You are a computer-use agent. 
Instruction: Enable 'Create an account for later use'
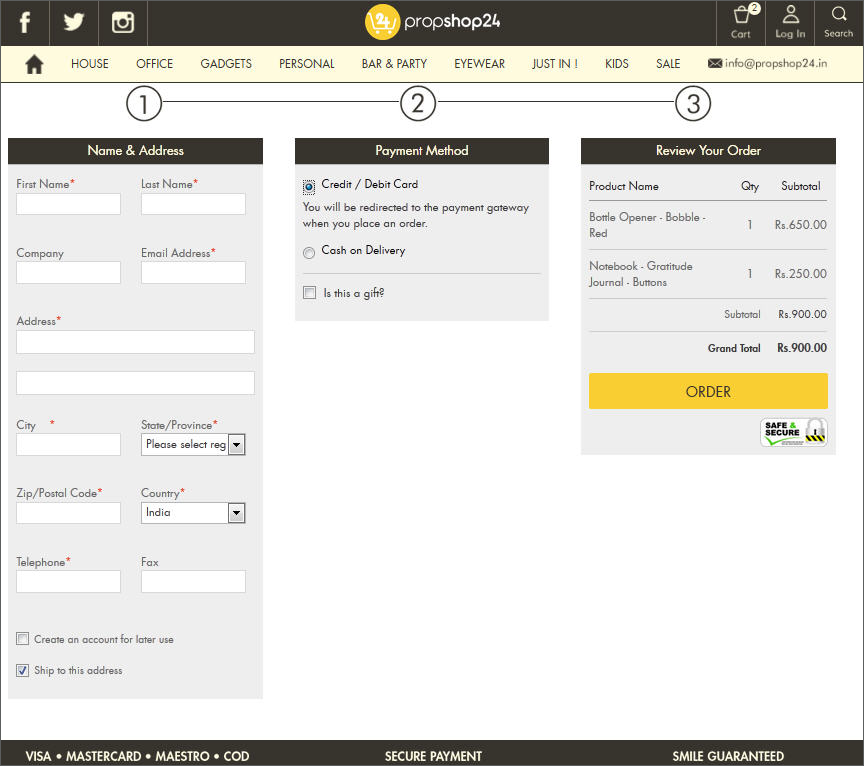[23, 639]
